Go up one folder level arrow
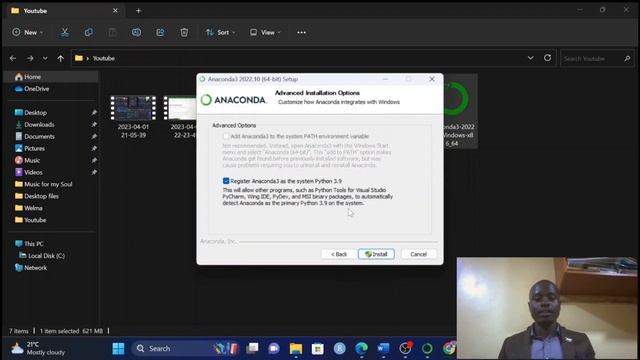The height and width of the screenshot is (360, 640). (60, 58)
